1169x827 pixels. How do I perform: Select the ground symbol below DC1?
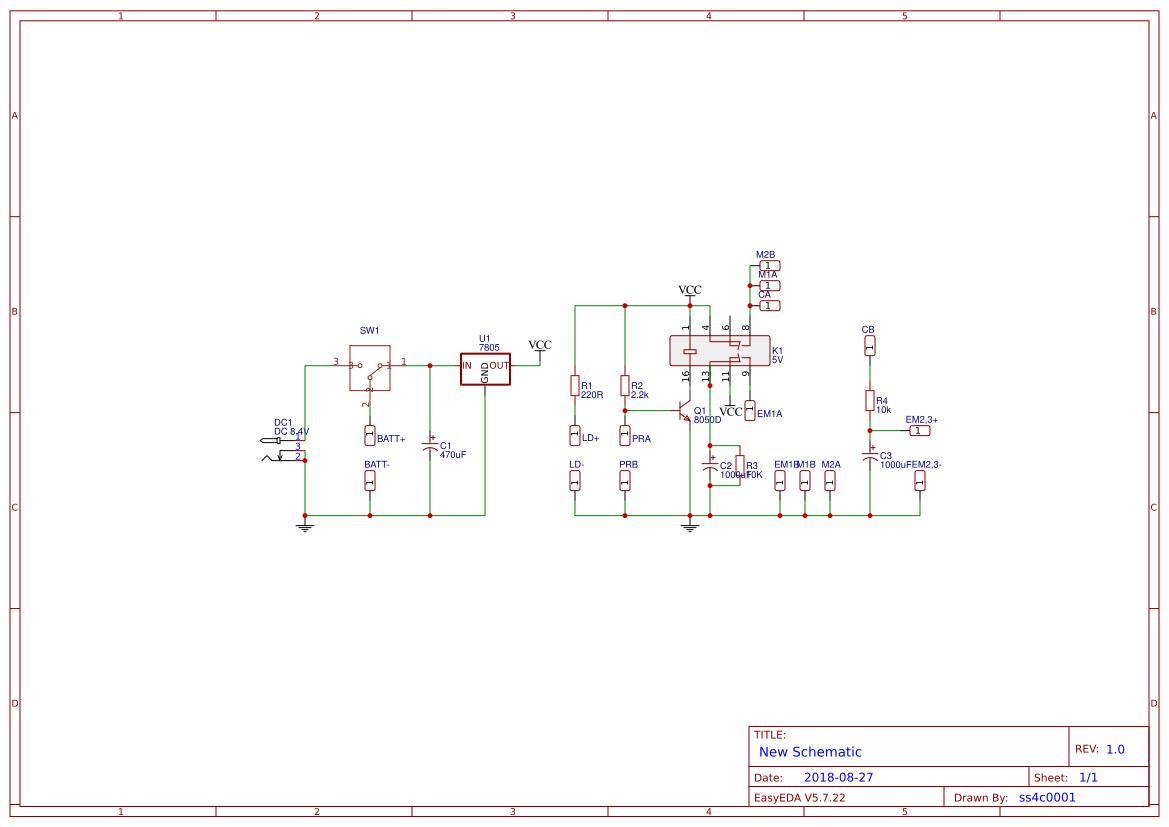[x=305, y=524]
